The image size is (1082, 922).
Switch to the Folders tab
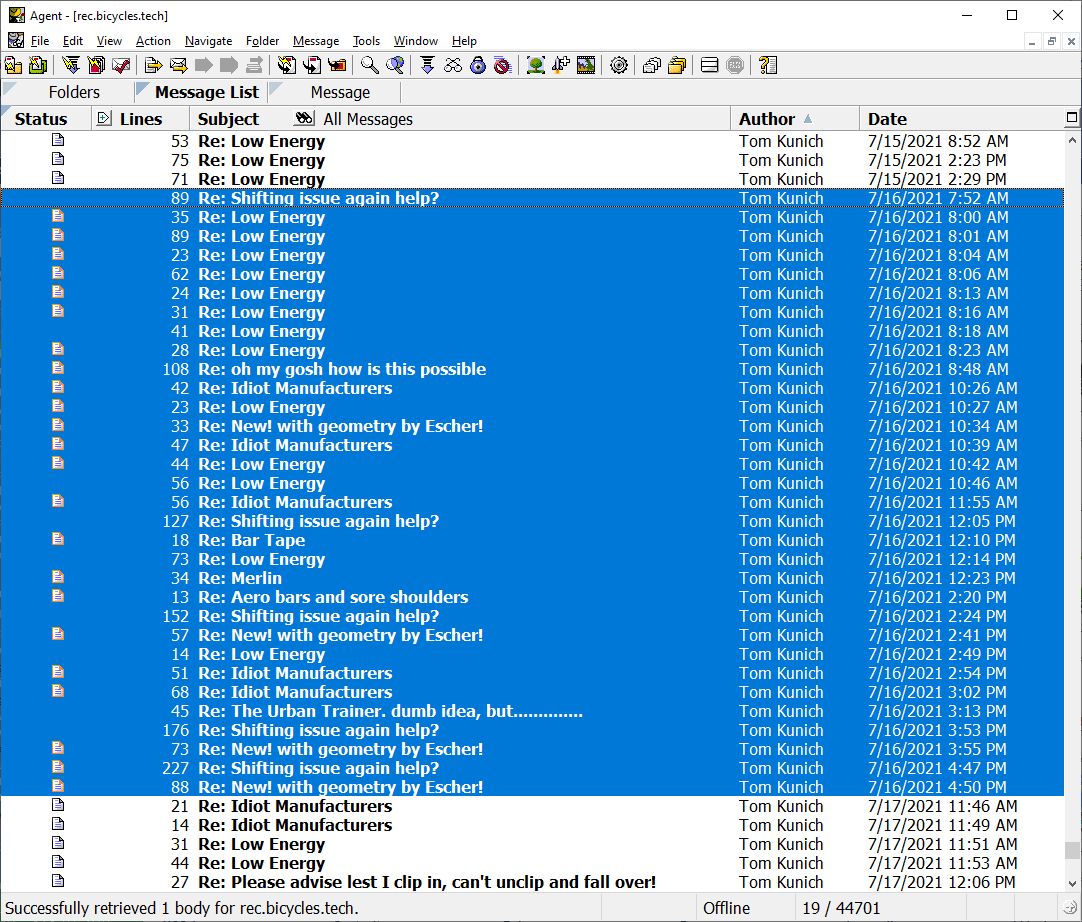coord(74,92)
